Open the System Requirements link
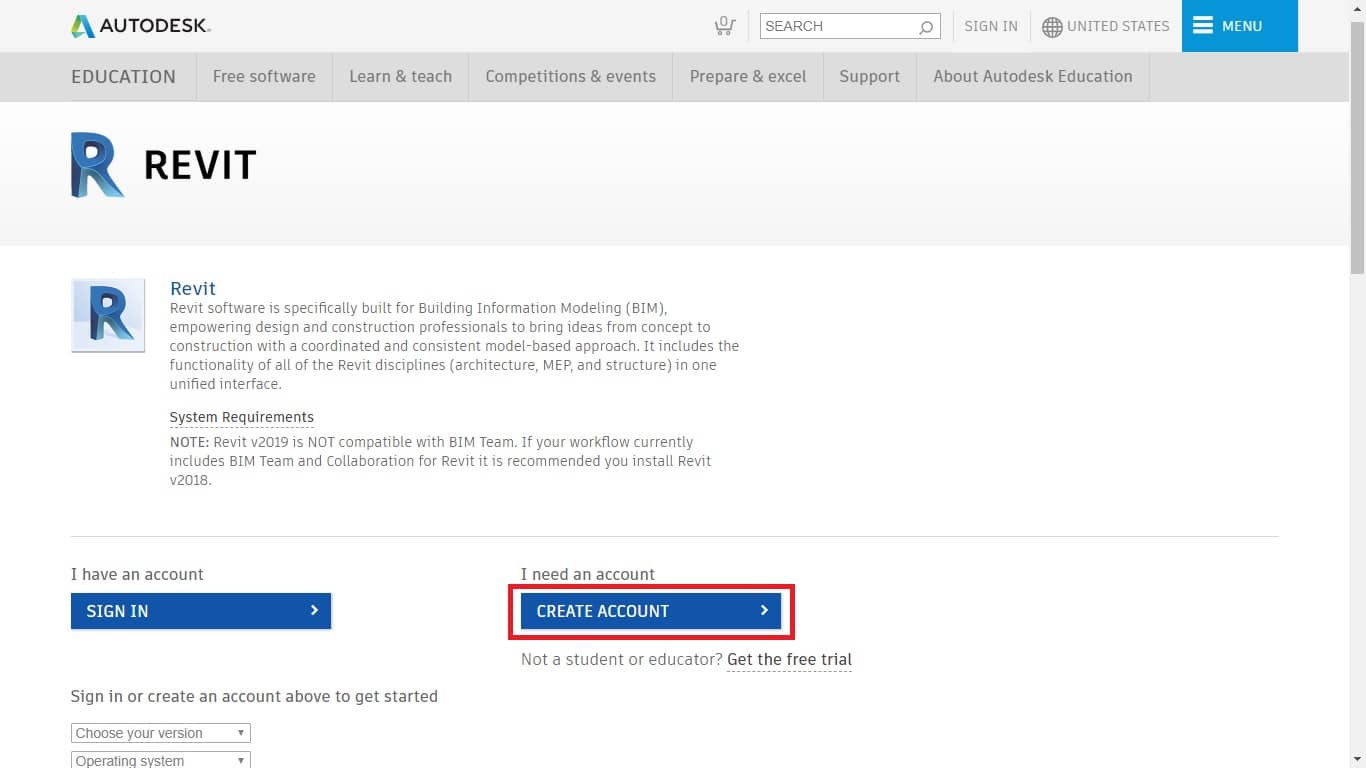 pyautogui.click(x=242, y=417)
